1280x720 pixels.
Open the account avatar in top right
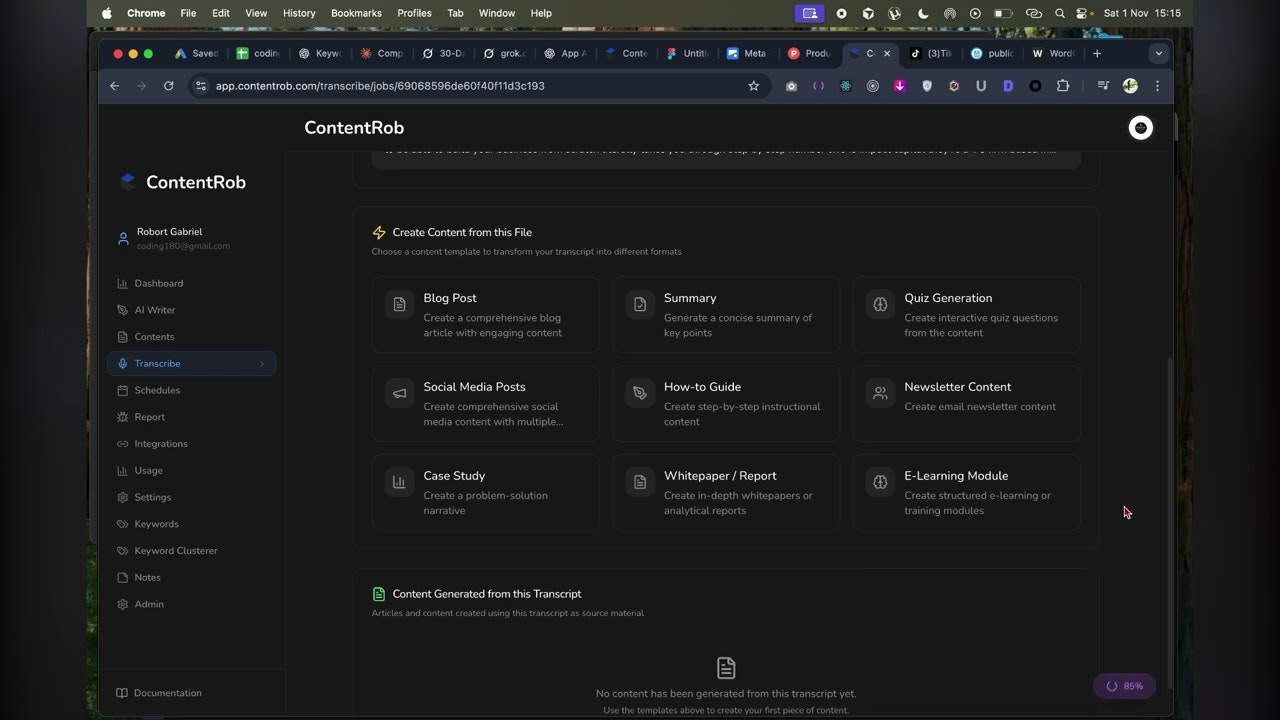1140,127
